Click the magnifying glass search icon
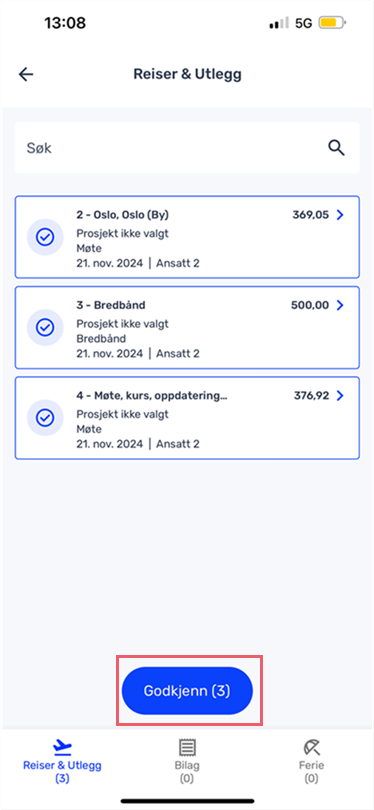Screen dimensions: 374x810 (x=337, y=148)
